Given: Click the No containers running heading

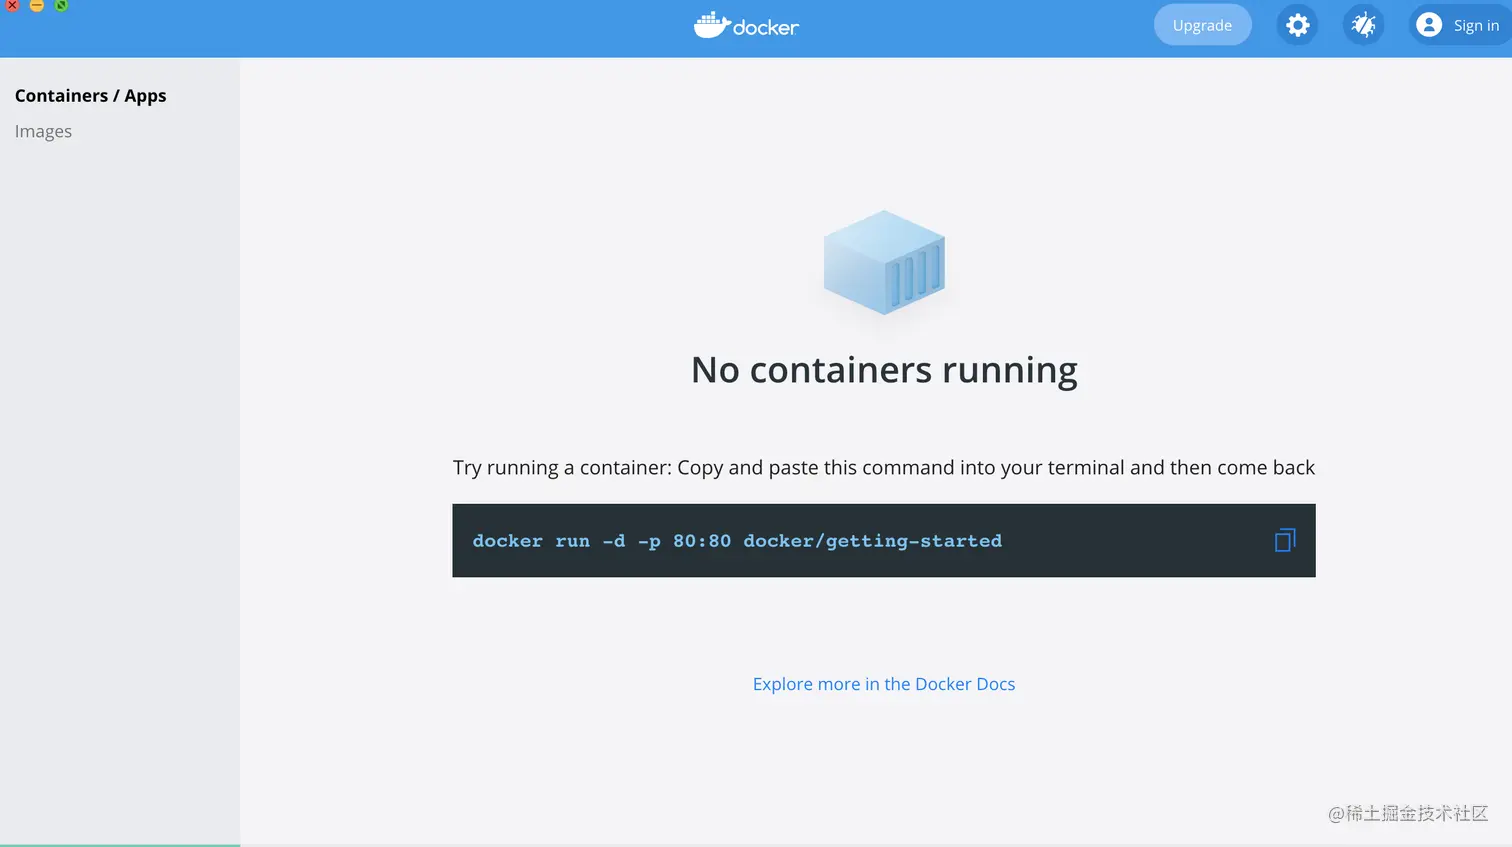Looking at the screenshot, I should 884,370.
